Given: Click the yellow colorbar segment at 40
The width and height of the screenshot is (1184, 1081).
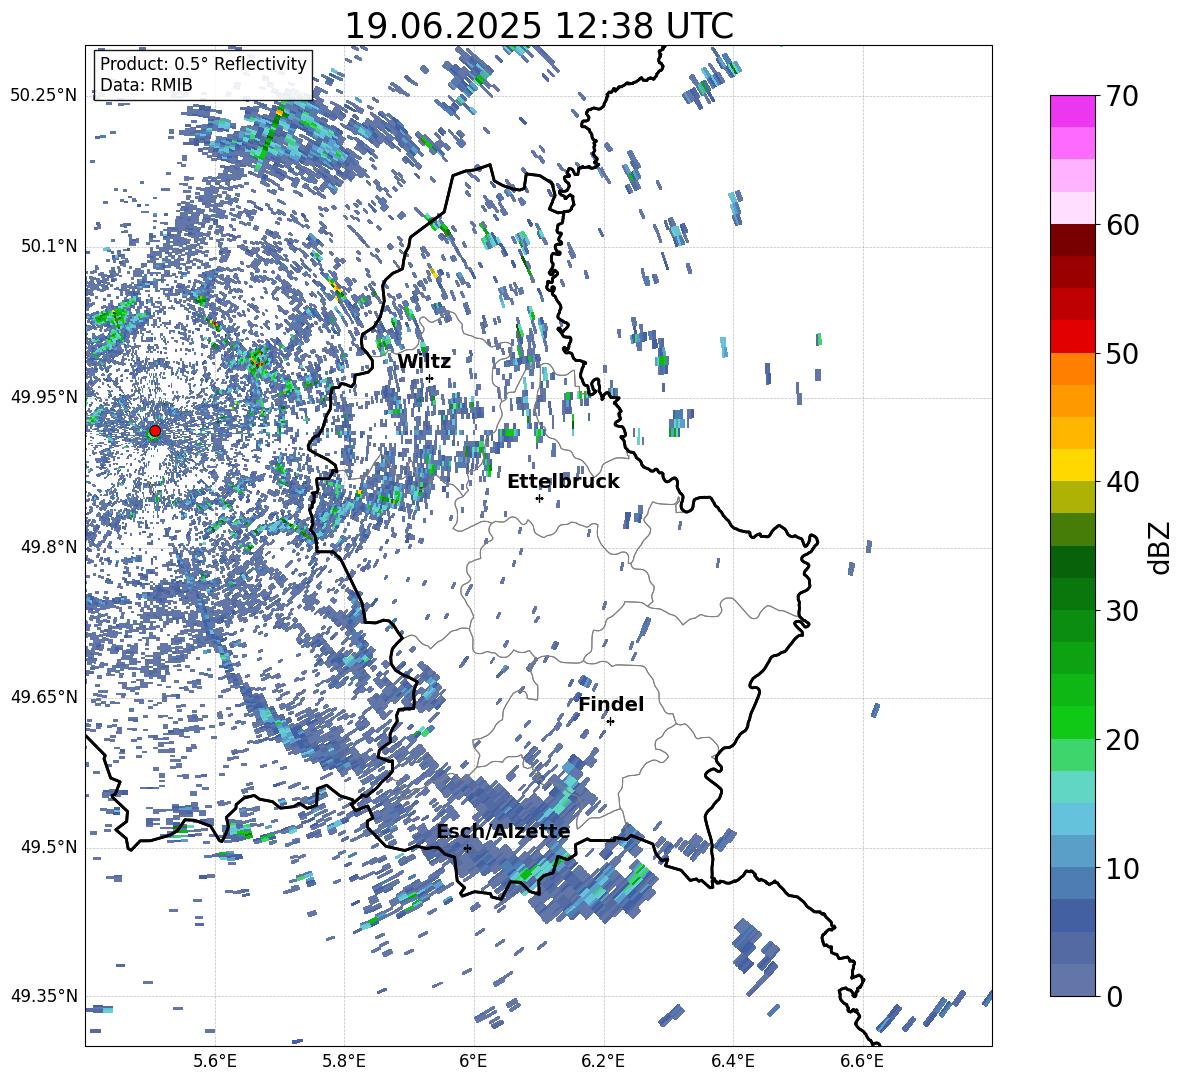Looking at the screenshot, I should 1072,465.
